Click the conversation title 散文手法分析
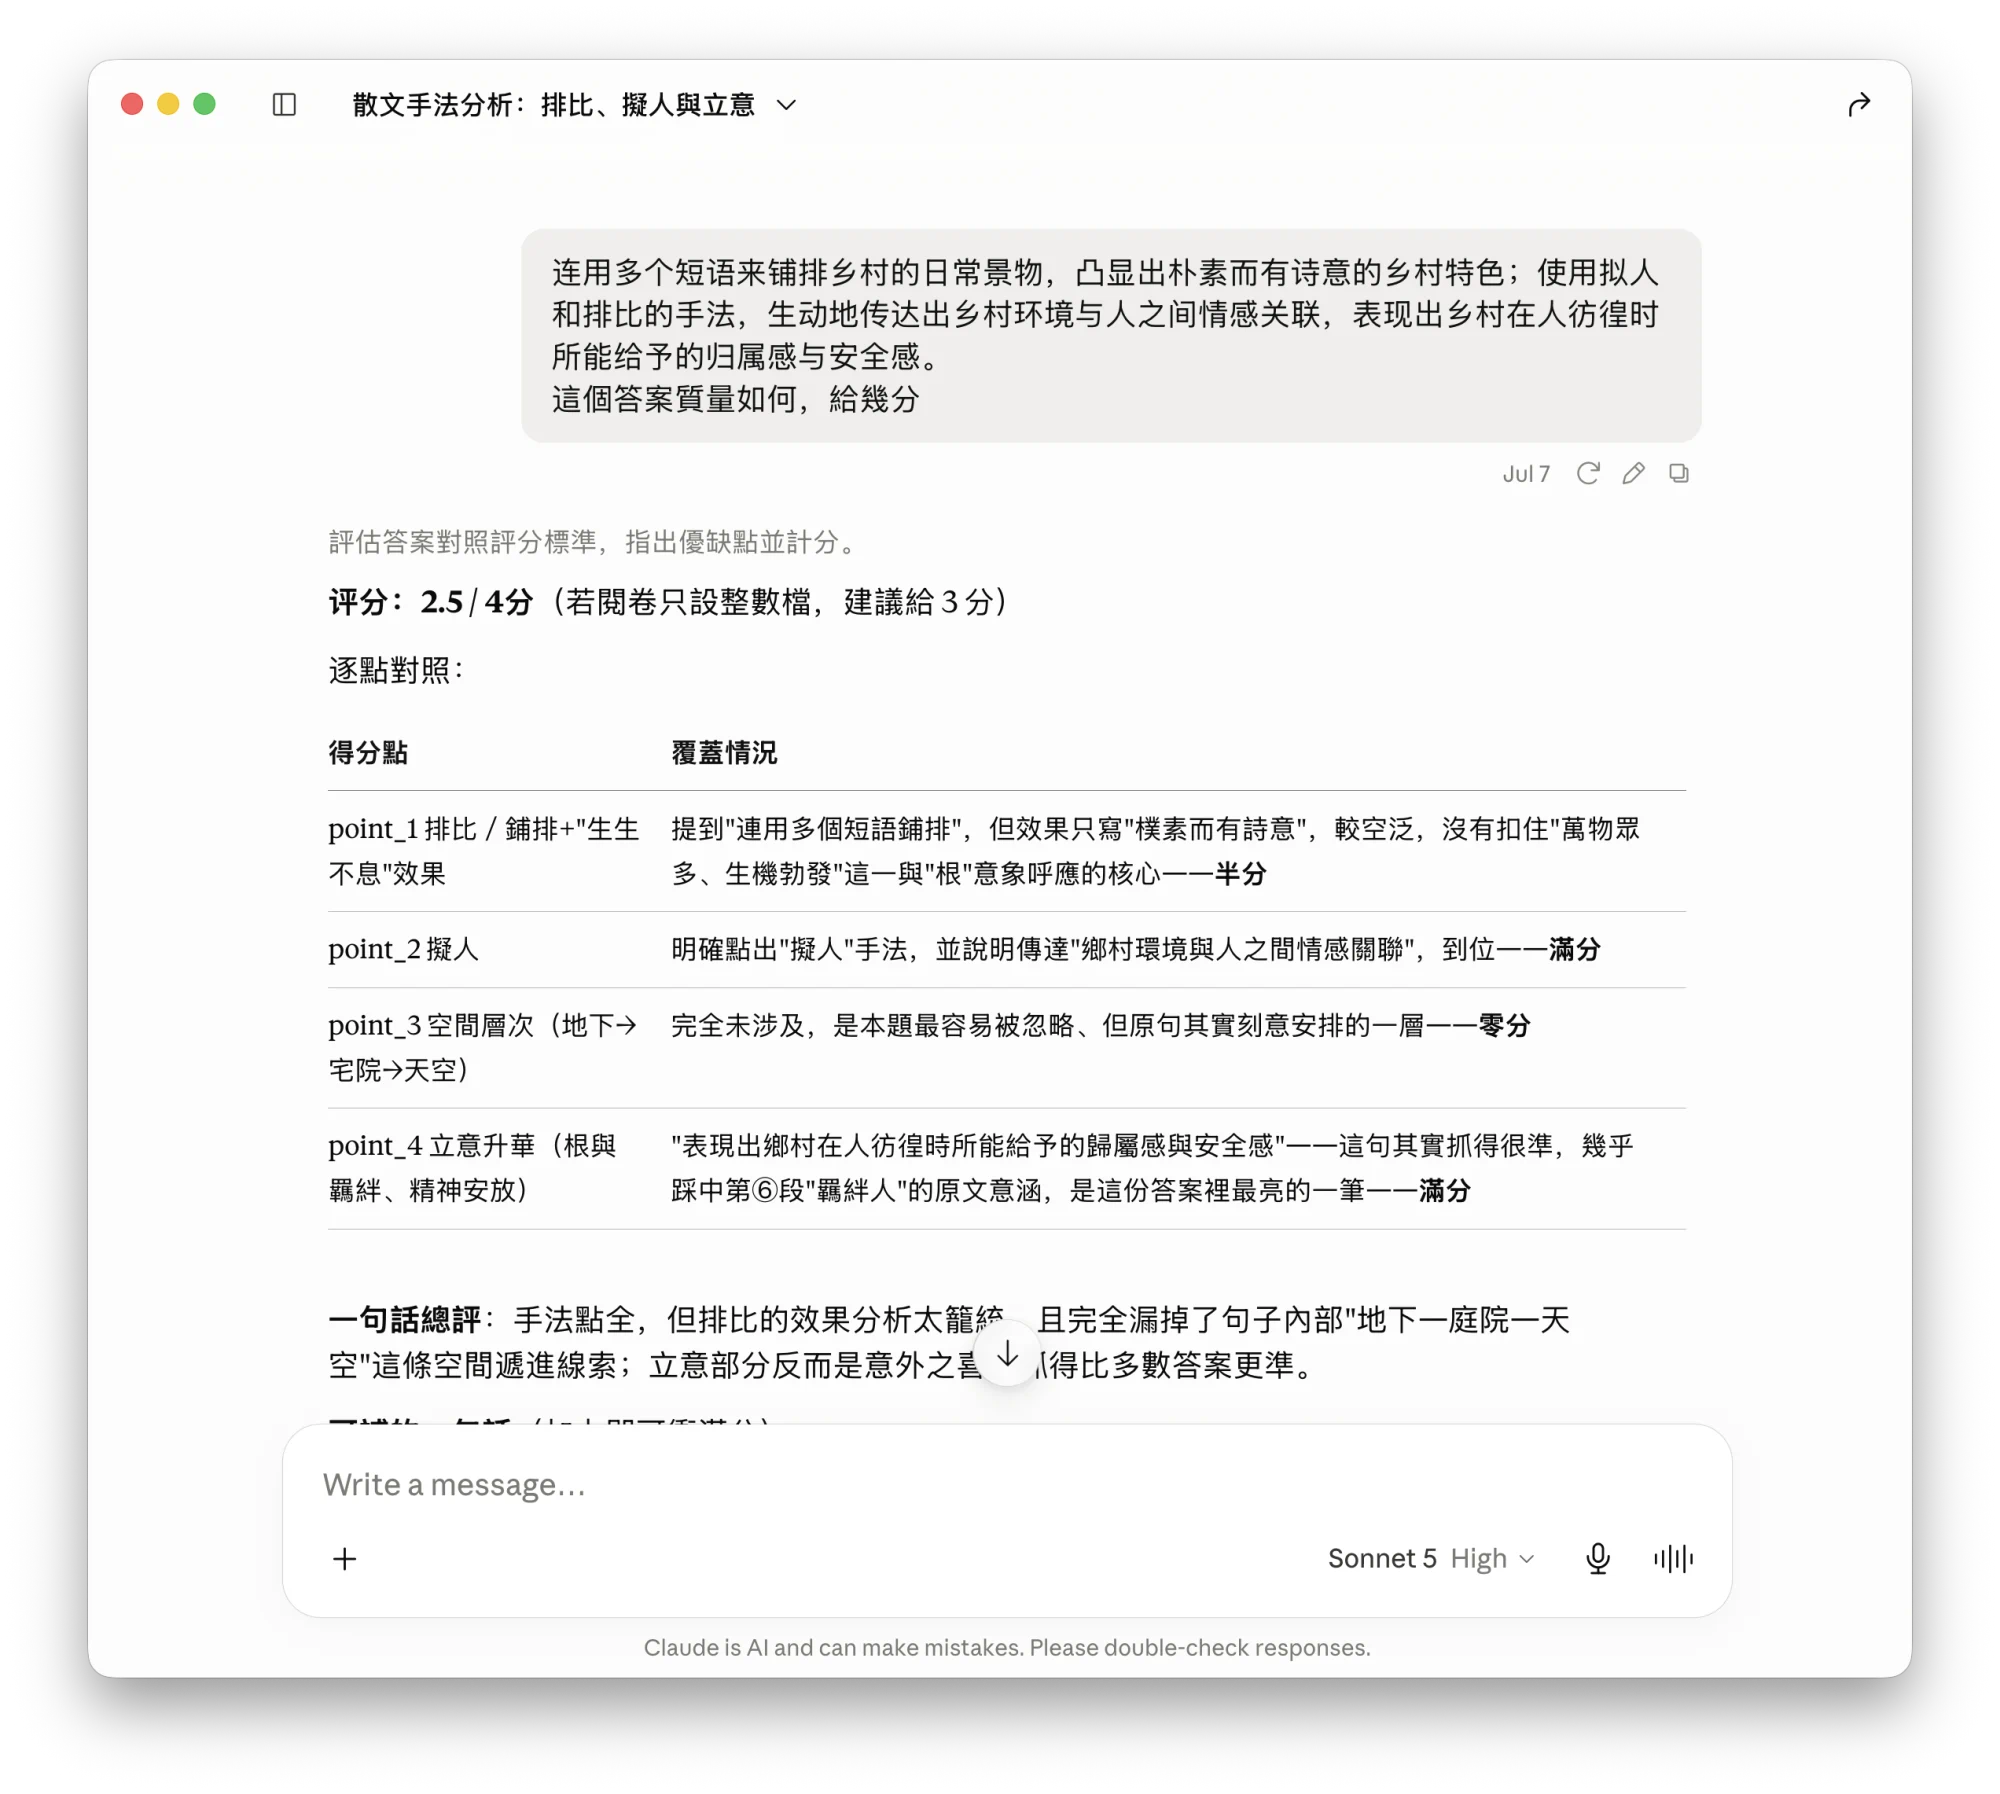 554,105
